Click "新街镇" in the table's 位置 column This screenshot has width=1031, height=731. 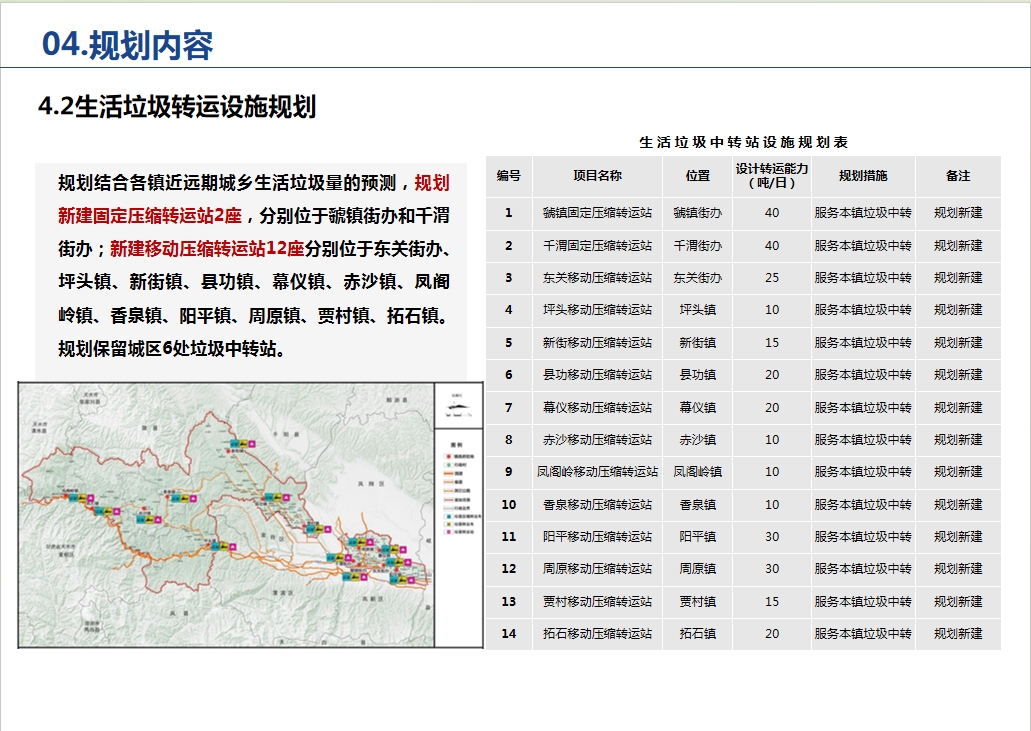698,342
